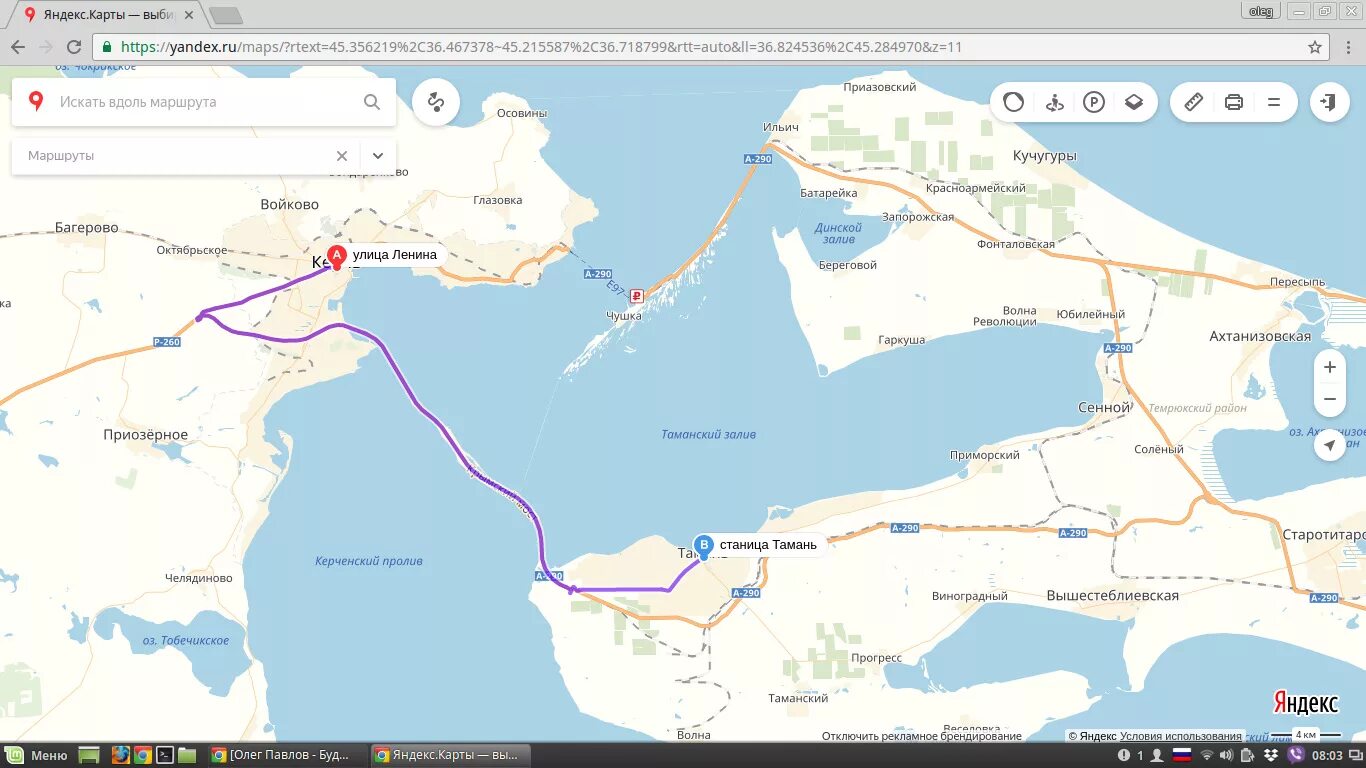Open a new browser tab
Viewport: 1366px width, 768px height.
pyautogui.click(x=226, y=15)
